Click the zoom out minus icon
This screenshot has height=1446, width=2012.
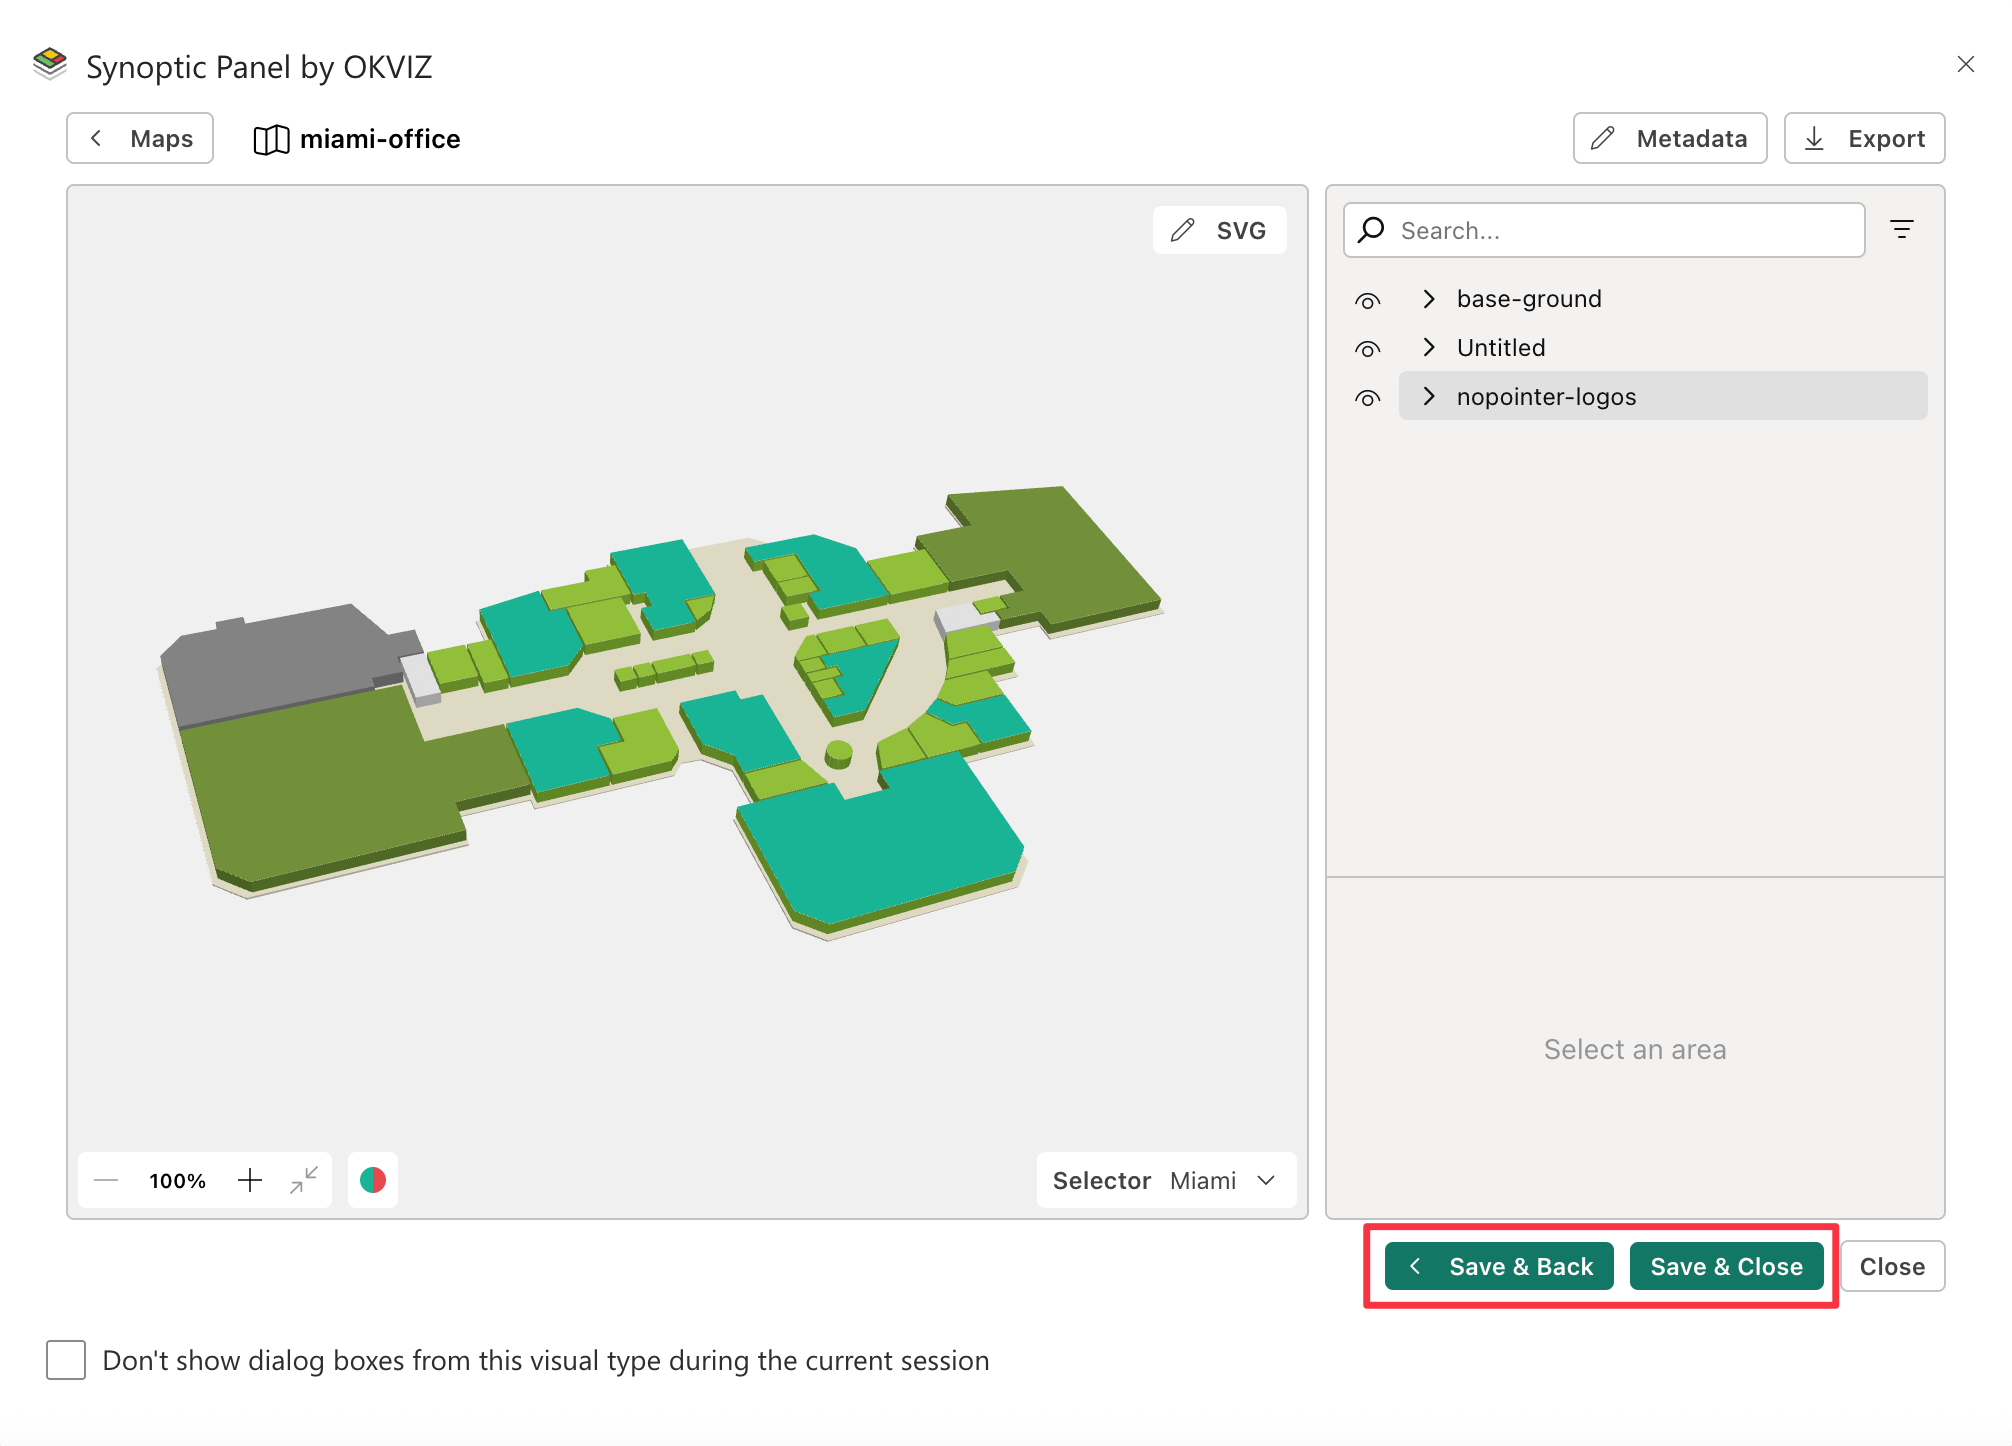click(x=106, y=1180)
